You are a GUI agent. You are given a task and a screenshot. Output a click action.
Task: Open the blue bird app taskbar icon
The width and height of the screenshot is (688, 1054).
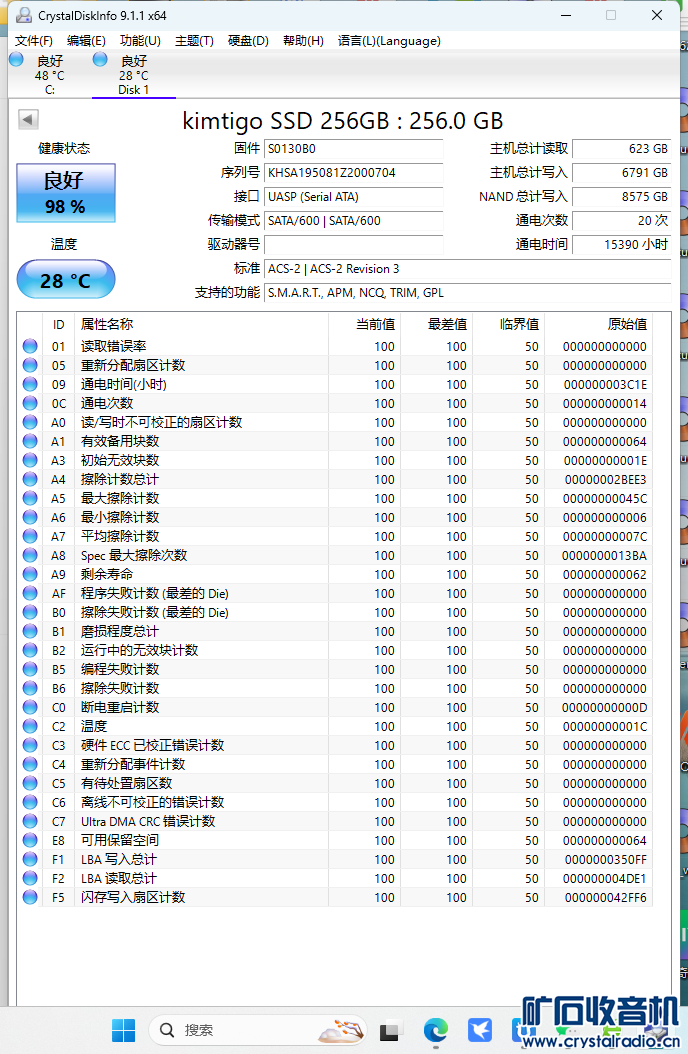[480, 1030]
